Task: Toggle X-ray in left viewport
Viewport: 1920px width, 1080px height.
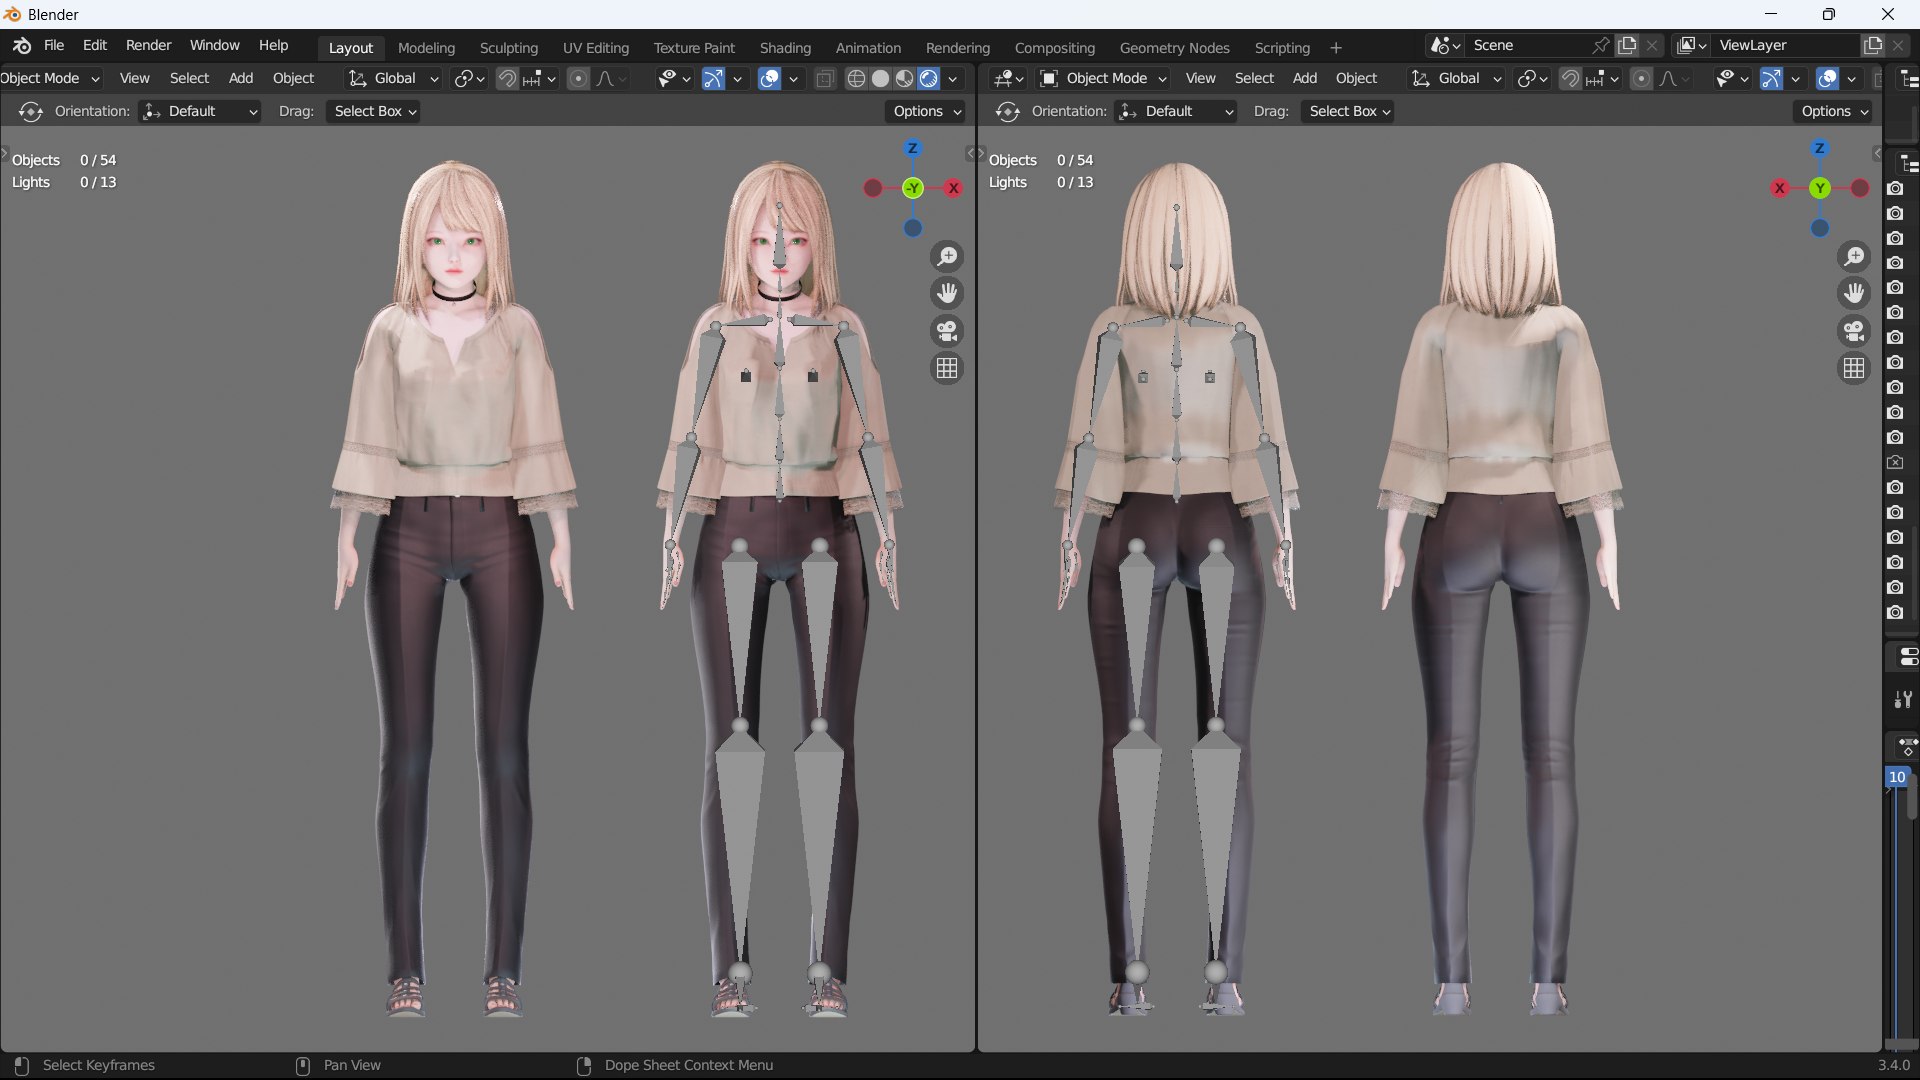Action: [825, 79]
